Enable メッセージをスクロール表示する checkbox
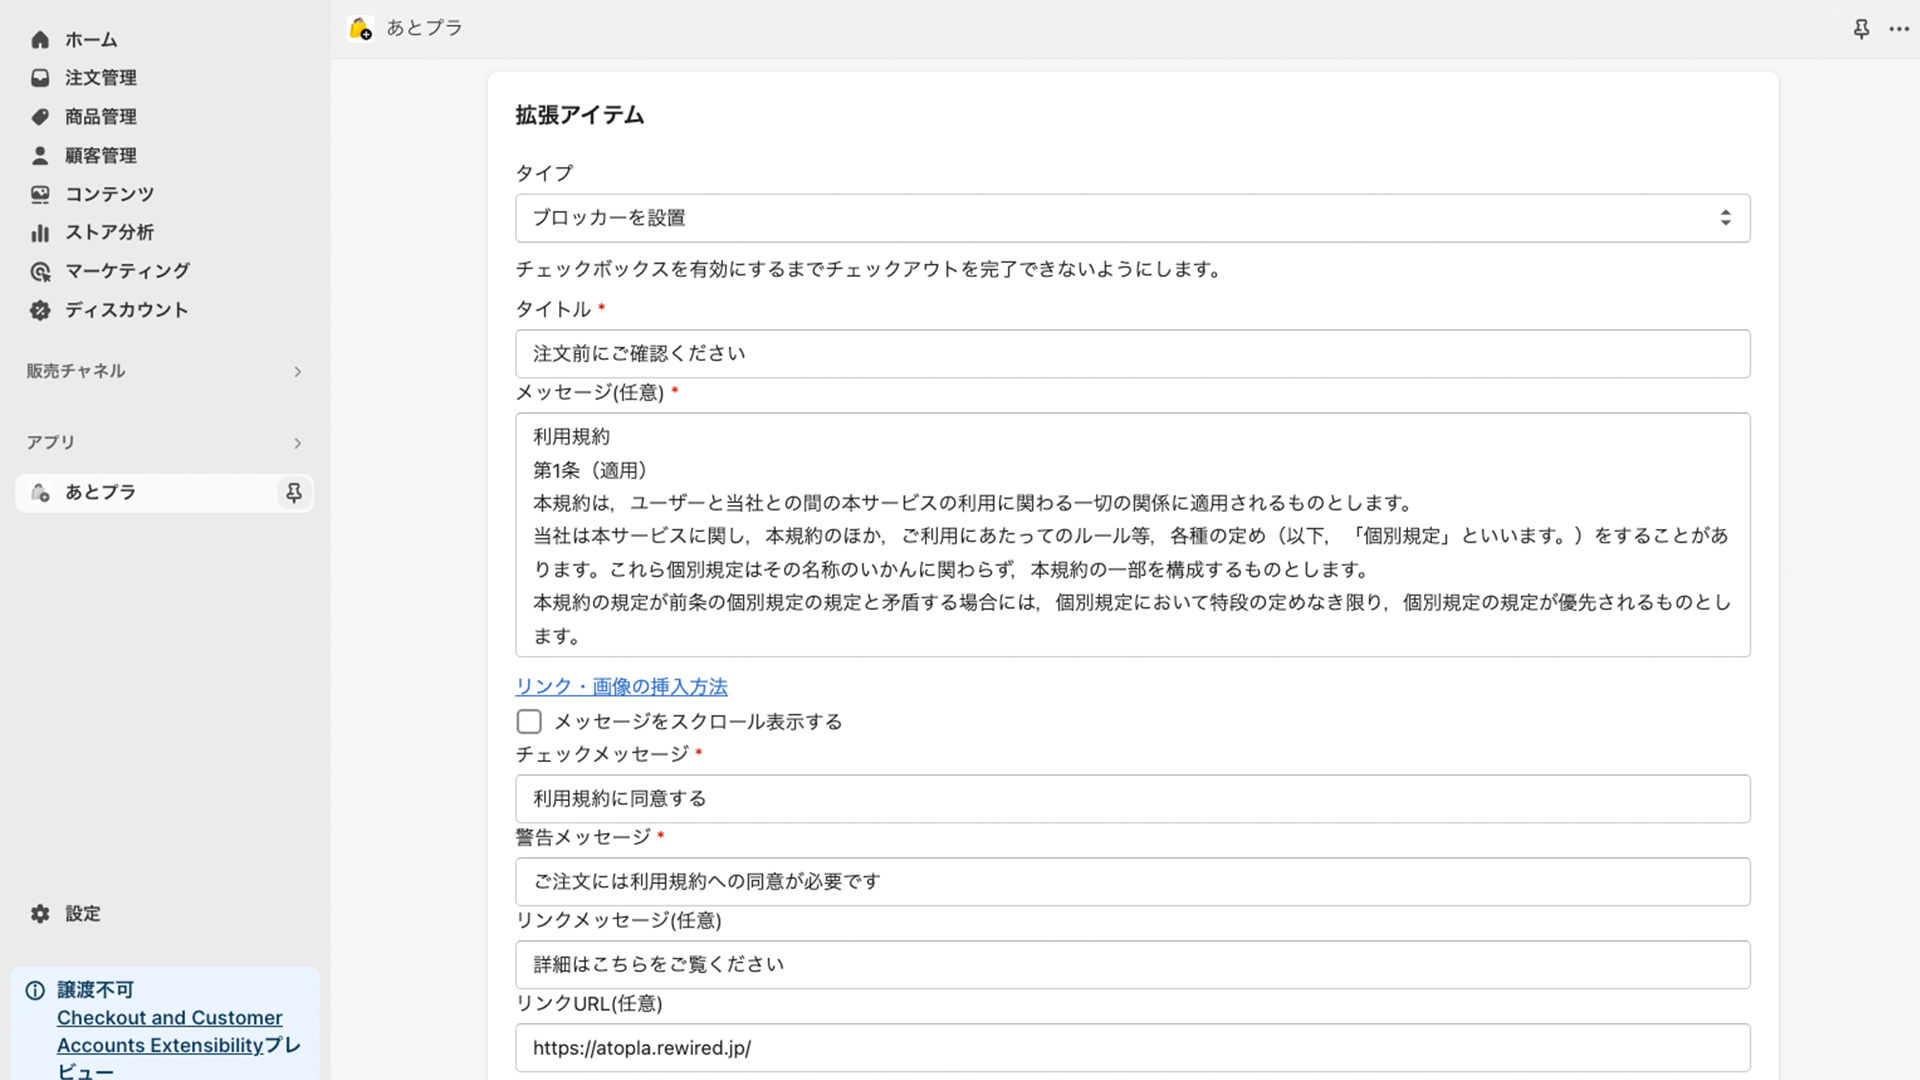Screen dimensions: 1920x1080 529,722
